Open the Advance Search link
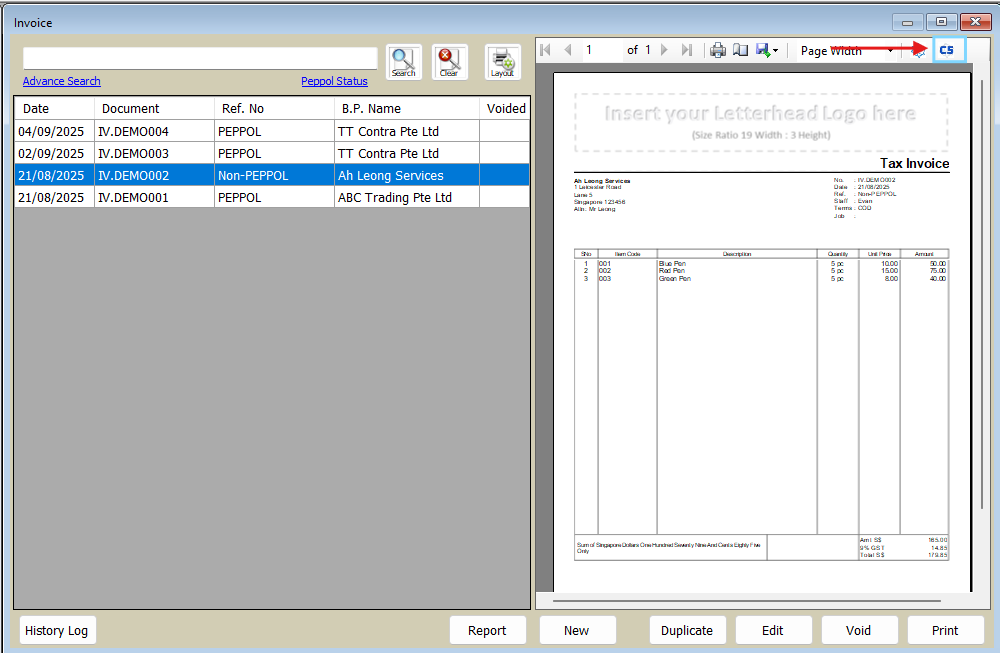This screenshot has height=653, width=1000. [62, 81]
